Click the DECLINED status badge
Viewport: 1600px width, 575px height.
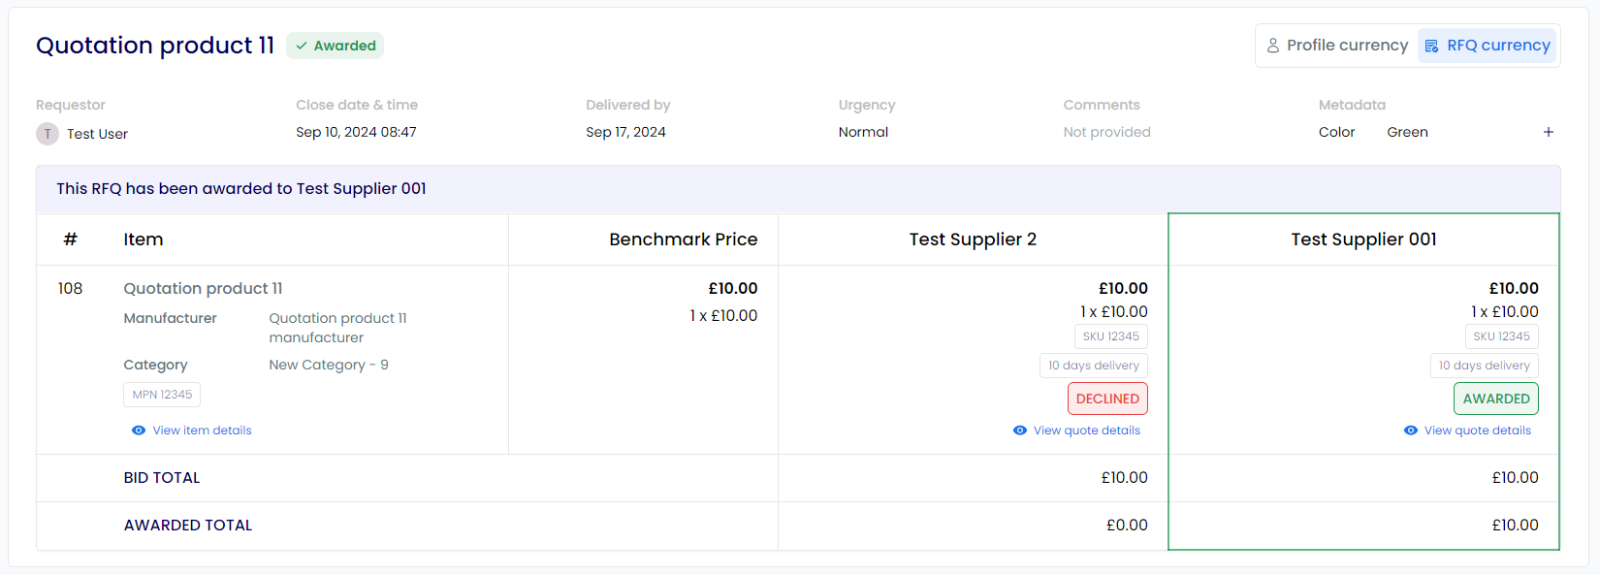pos(1107,399)
